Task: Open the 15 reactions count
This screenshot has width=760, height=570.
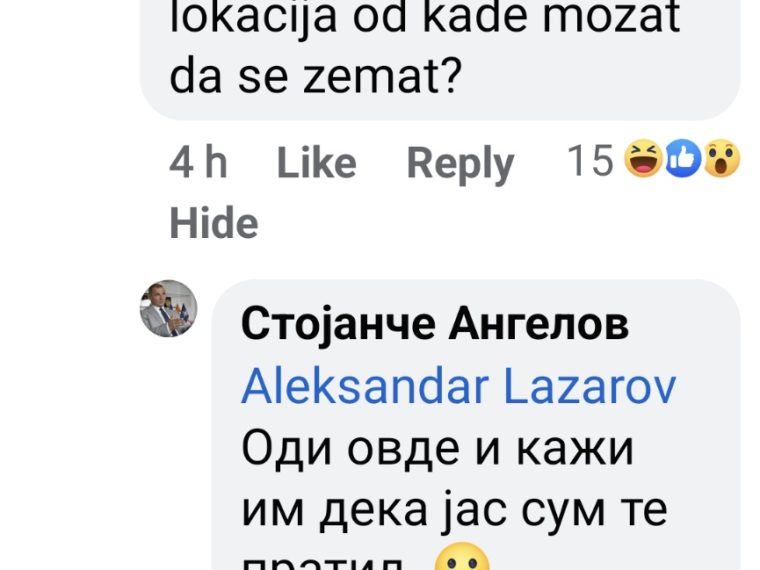Action: 653,159
